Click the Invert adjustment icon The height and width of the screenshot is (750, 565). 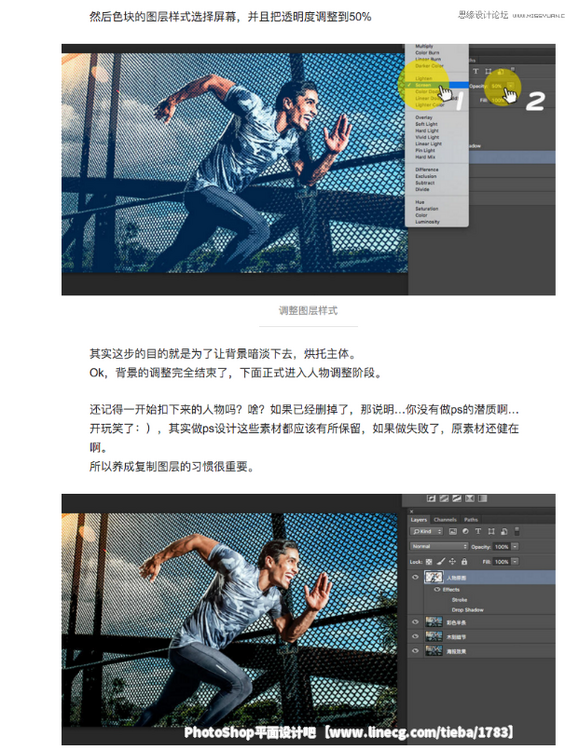point(431,498)
